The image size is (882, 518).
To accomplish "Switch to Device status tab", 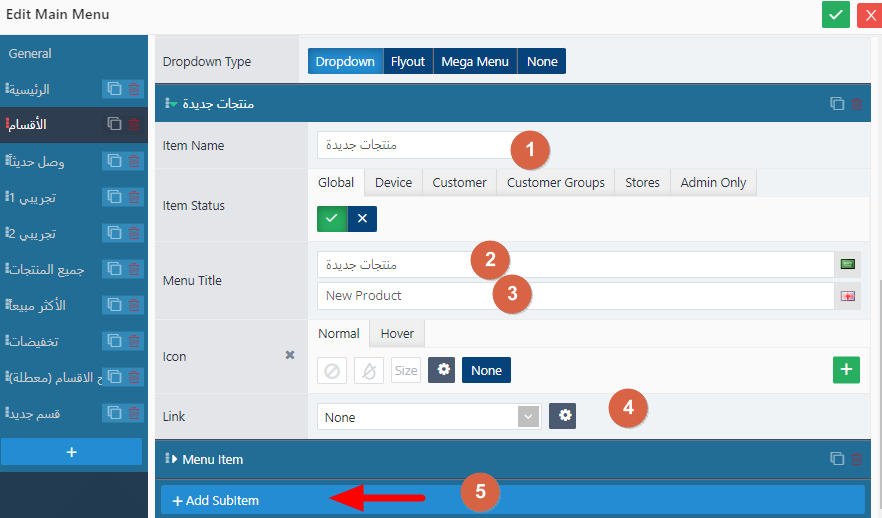I will (x=394, y=183).
